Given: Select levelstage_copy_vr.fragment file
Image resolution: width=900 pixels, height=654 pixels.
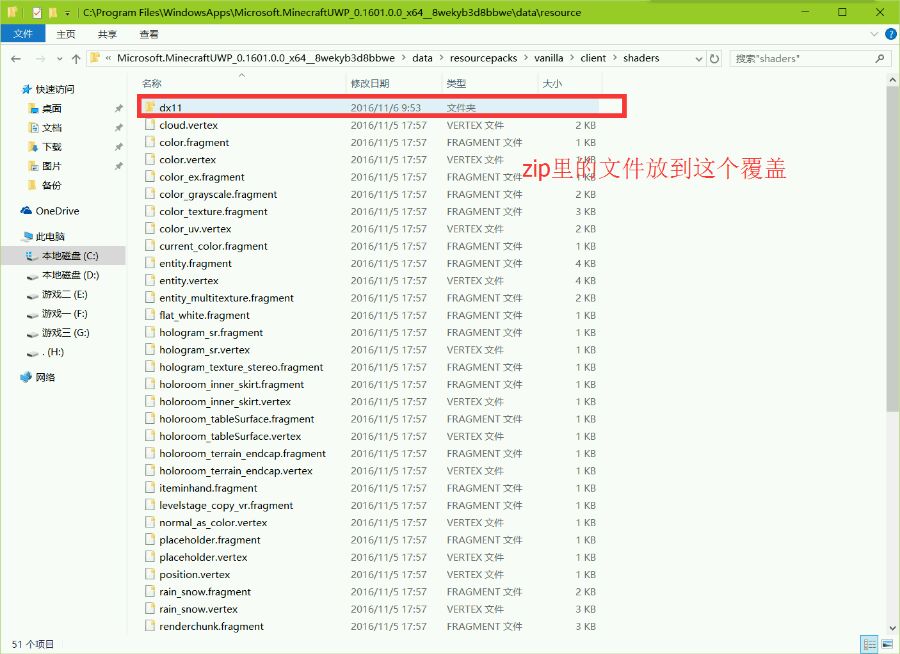Looking at the screenshot, I should tap(226, 505).
